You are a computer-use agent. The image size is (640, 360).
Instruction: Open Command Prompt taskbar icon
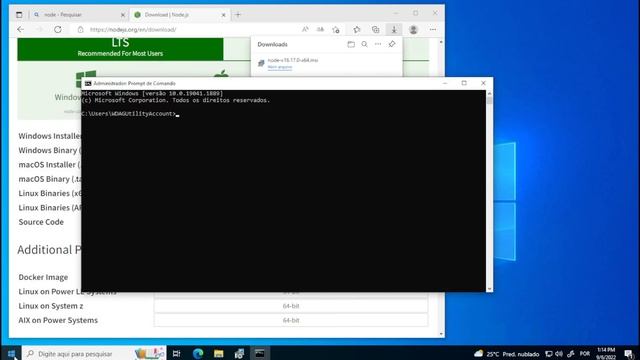tap(260, 353)
